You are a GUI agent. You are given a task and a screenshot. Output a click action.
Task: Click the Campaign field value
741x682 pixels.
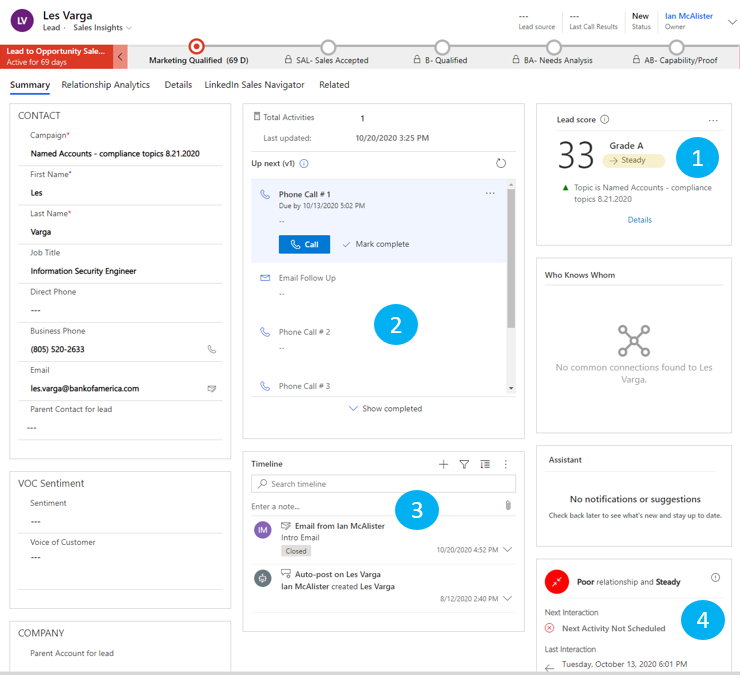pos(115,154)
